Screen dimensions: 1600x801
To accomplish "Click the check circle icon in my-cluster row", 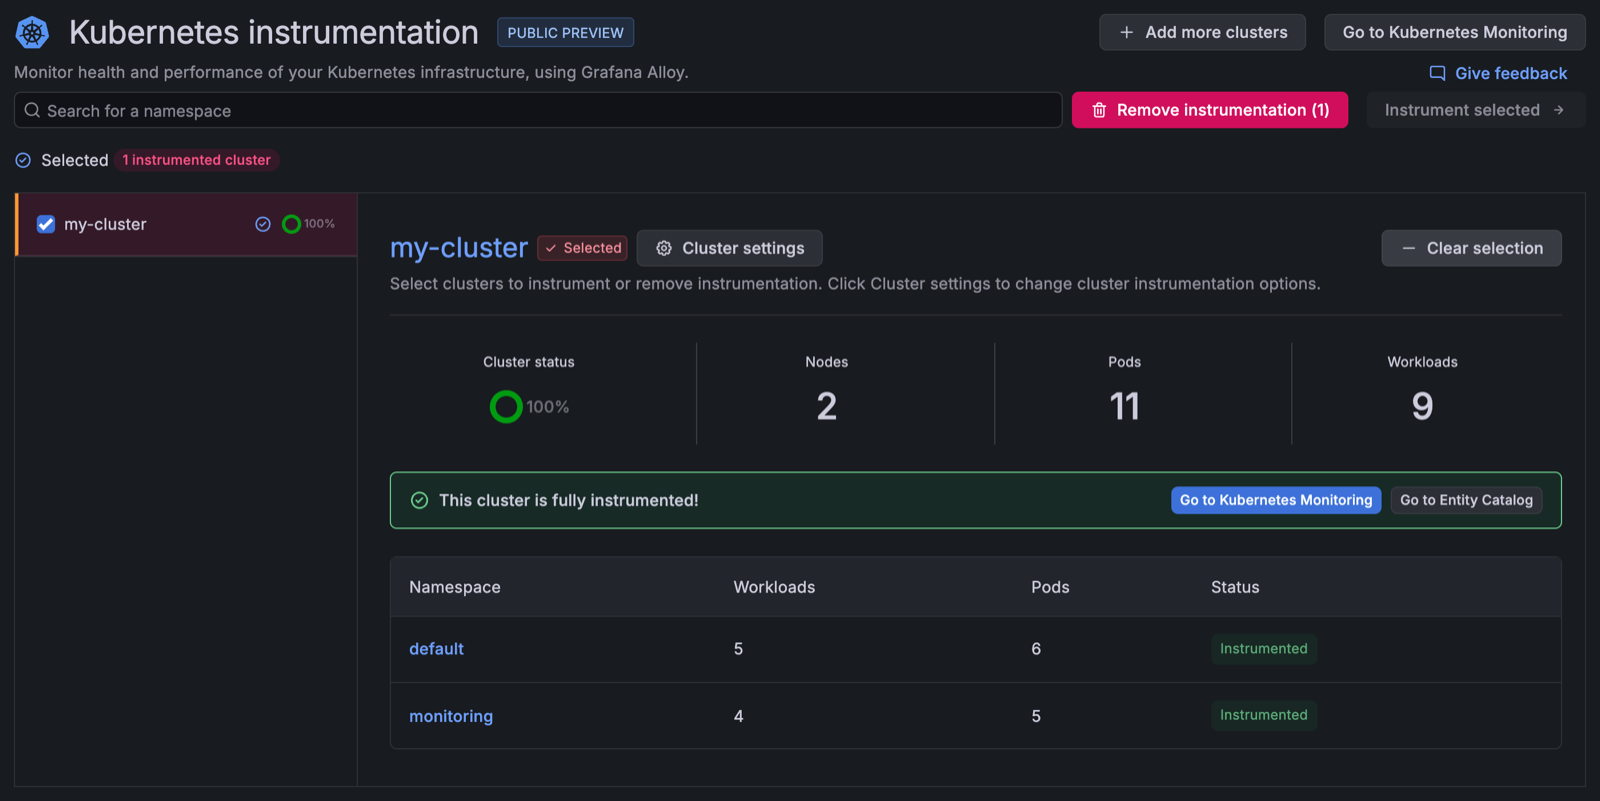I will point(263,224).
